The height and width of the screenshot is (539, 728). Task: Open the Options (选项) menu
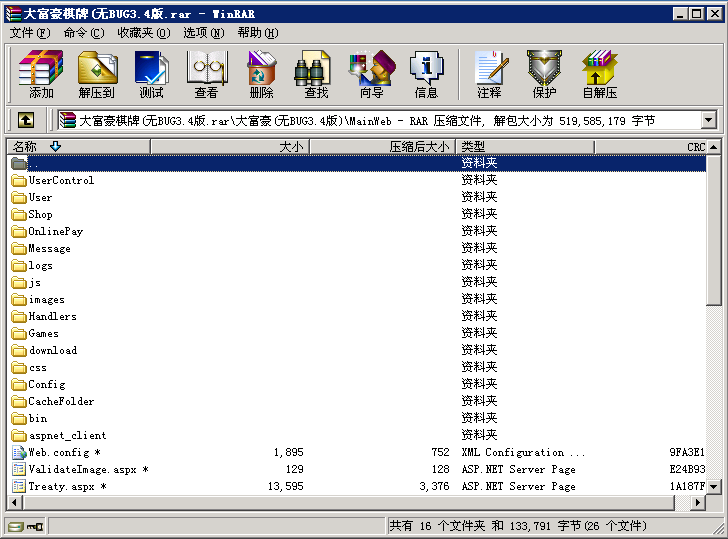coord(203,33)
